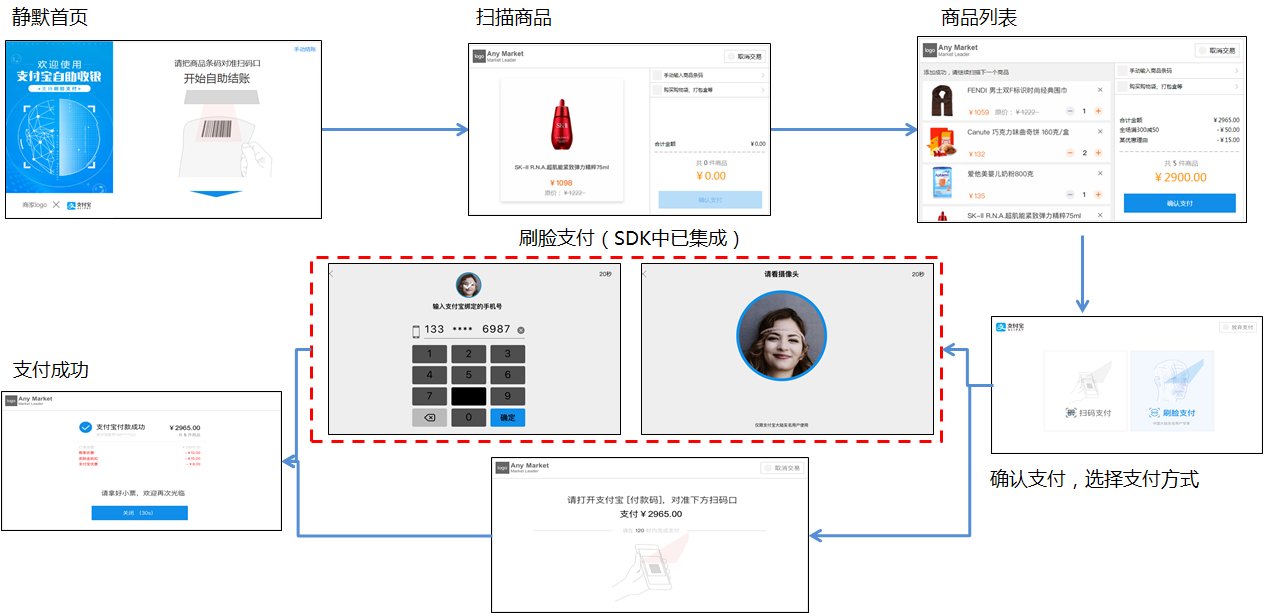Click the large face preview circle
Image resolution: width=1274 pixels, height=613 pixels.
pyautogui.click(x=782, y=337)
